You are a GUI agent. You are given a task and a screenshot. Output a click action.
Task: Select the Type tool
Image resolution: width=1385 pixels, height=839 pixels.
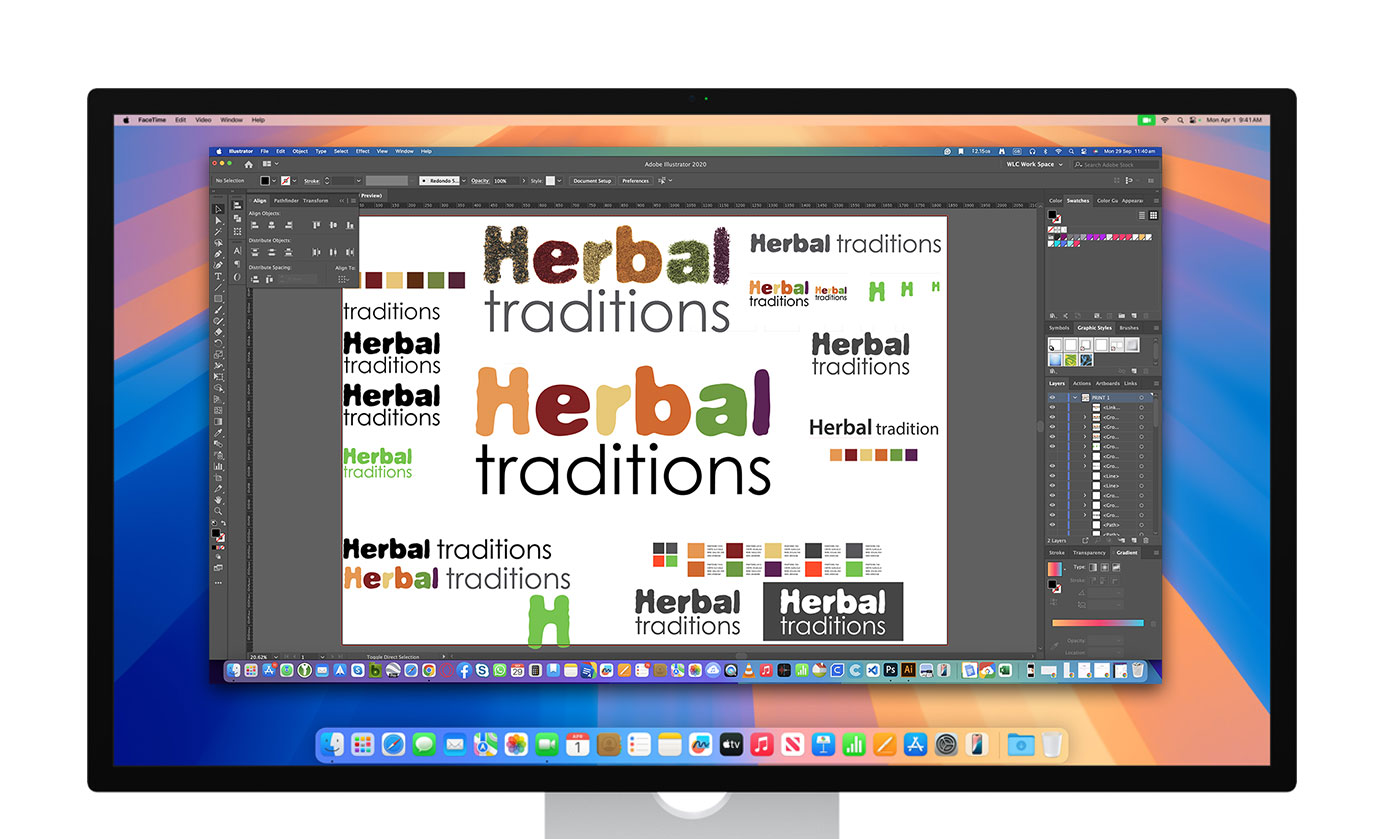(x=219, y=276)
